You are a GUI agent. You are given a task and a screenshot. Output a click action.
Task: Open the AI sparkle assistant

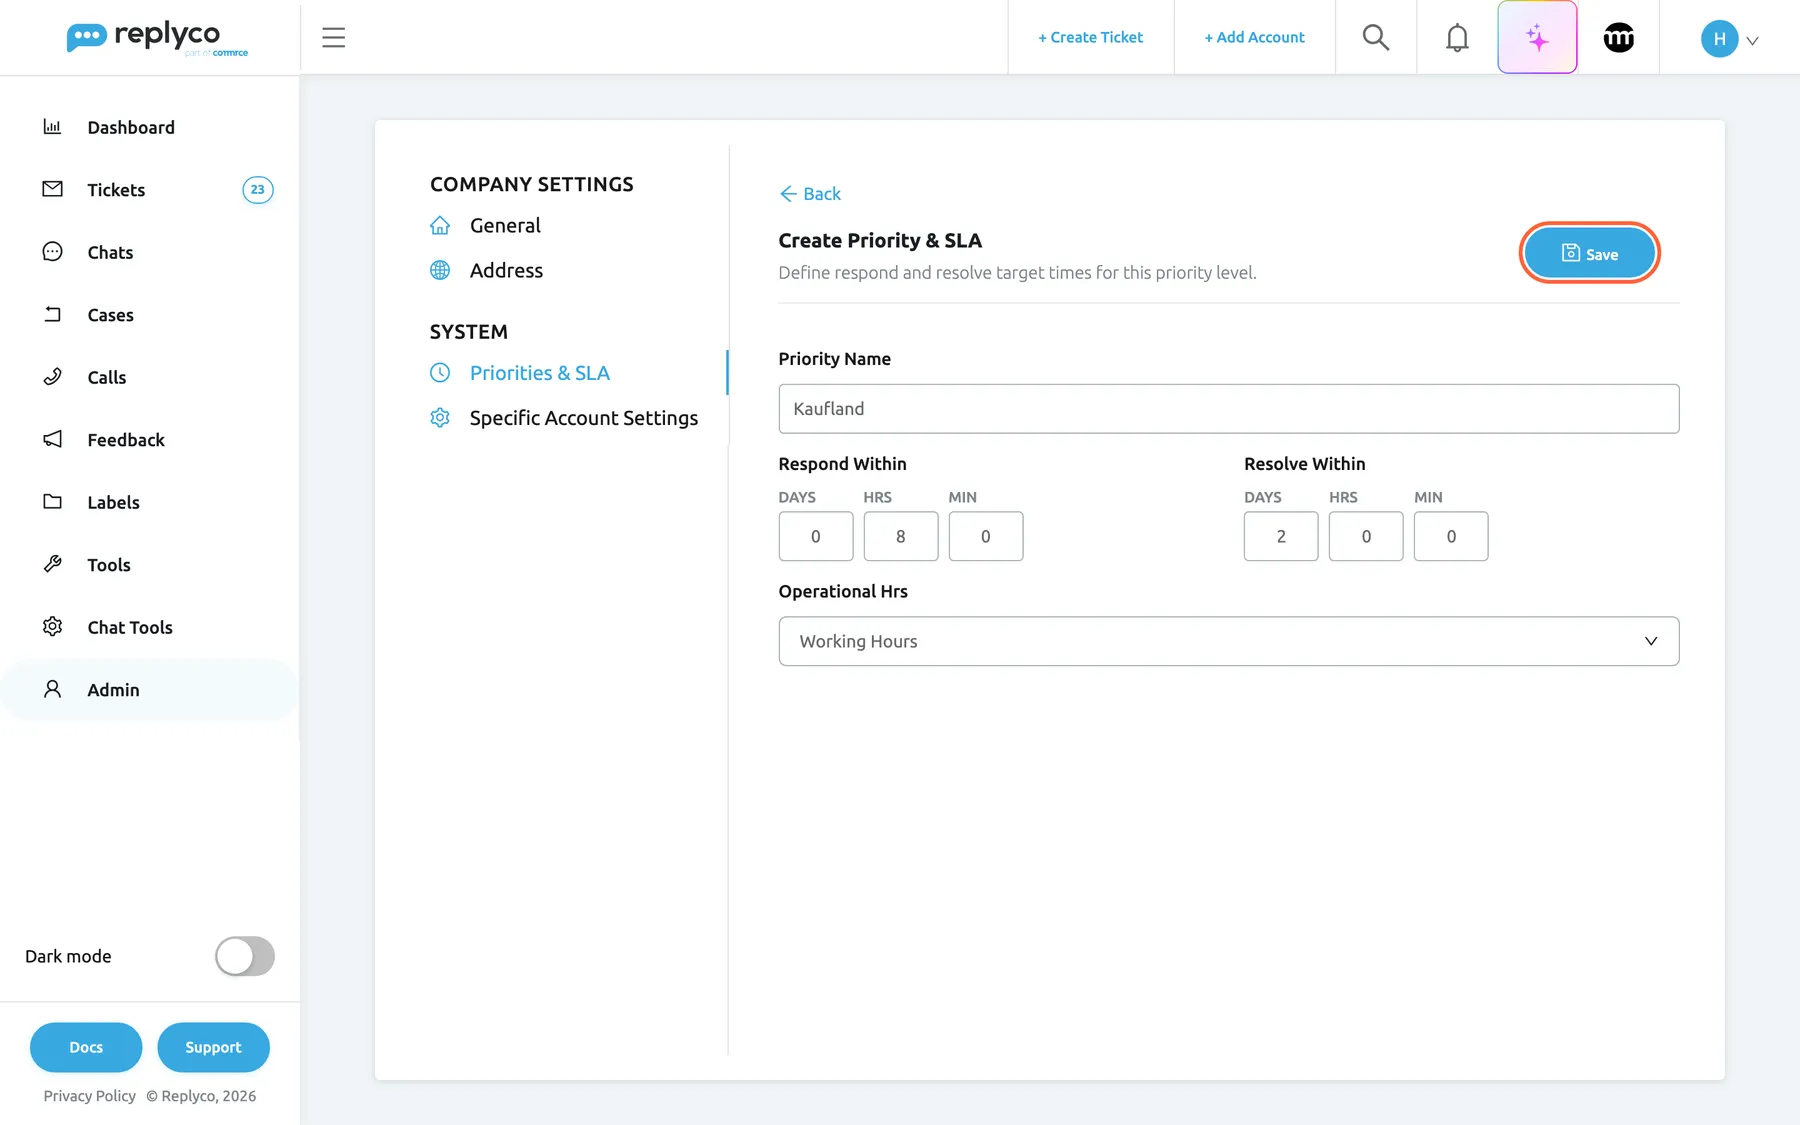[x=1537, y=38]
